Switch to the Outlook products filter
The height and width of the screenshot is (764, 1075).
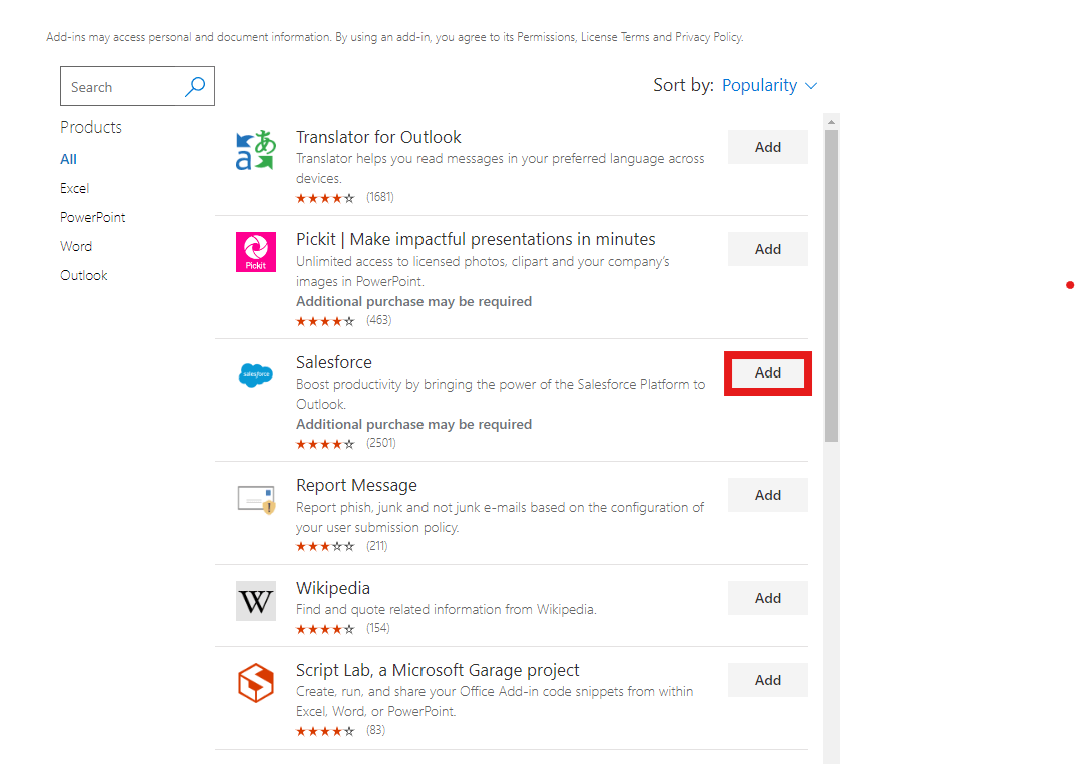coord(83,274)
